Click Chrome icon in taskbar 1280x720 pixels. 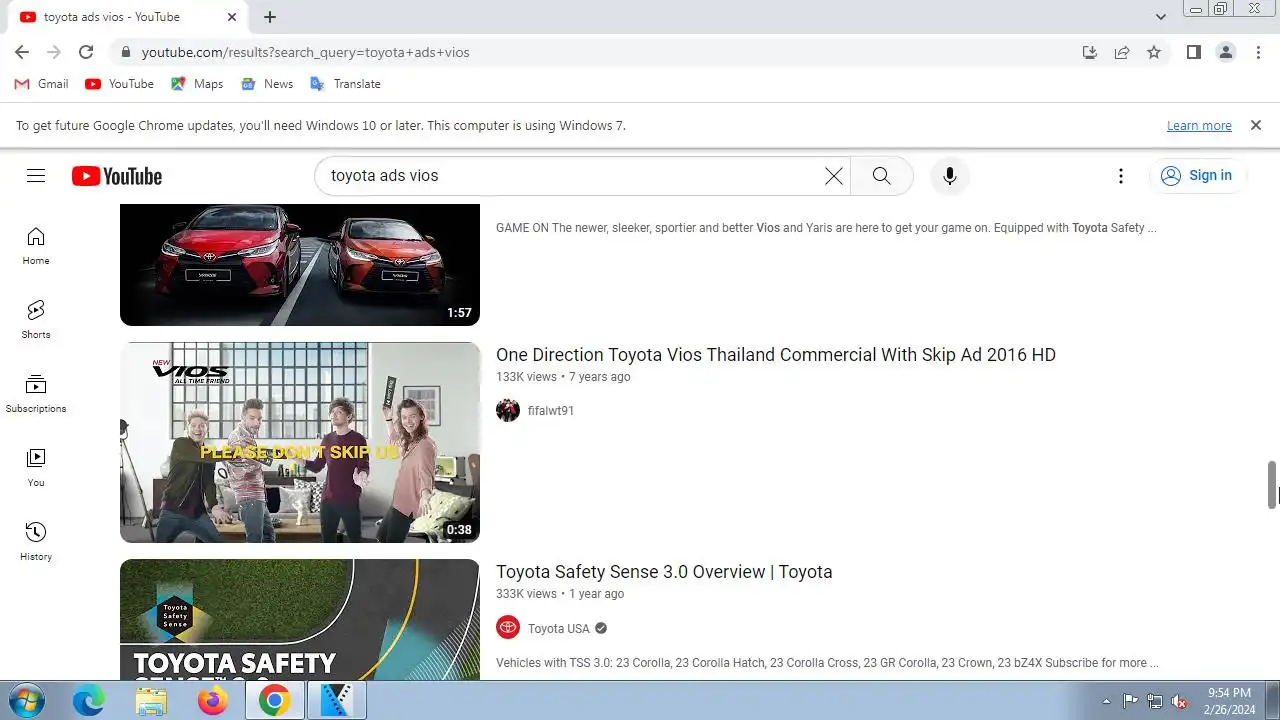tap(274, 701)
